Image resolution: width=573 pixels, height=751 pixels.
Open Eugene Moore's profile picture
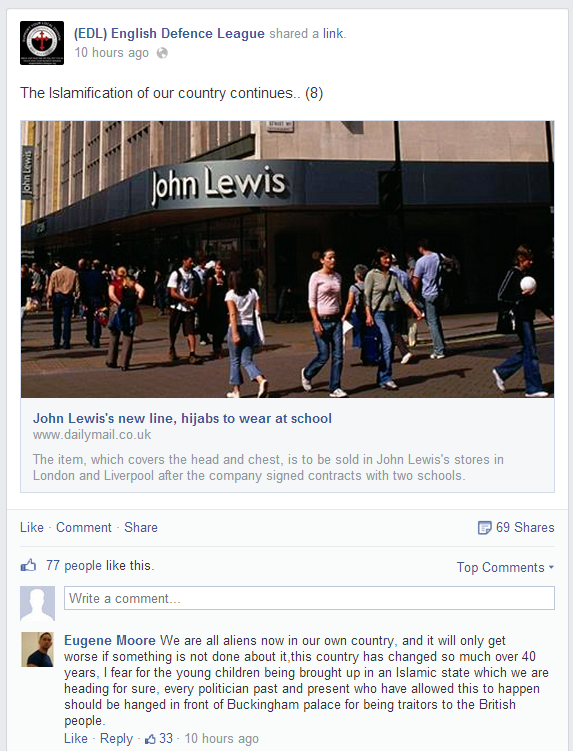[x=37, y=649]
